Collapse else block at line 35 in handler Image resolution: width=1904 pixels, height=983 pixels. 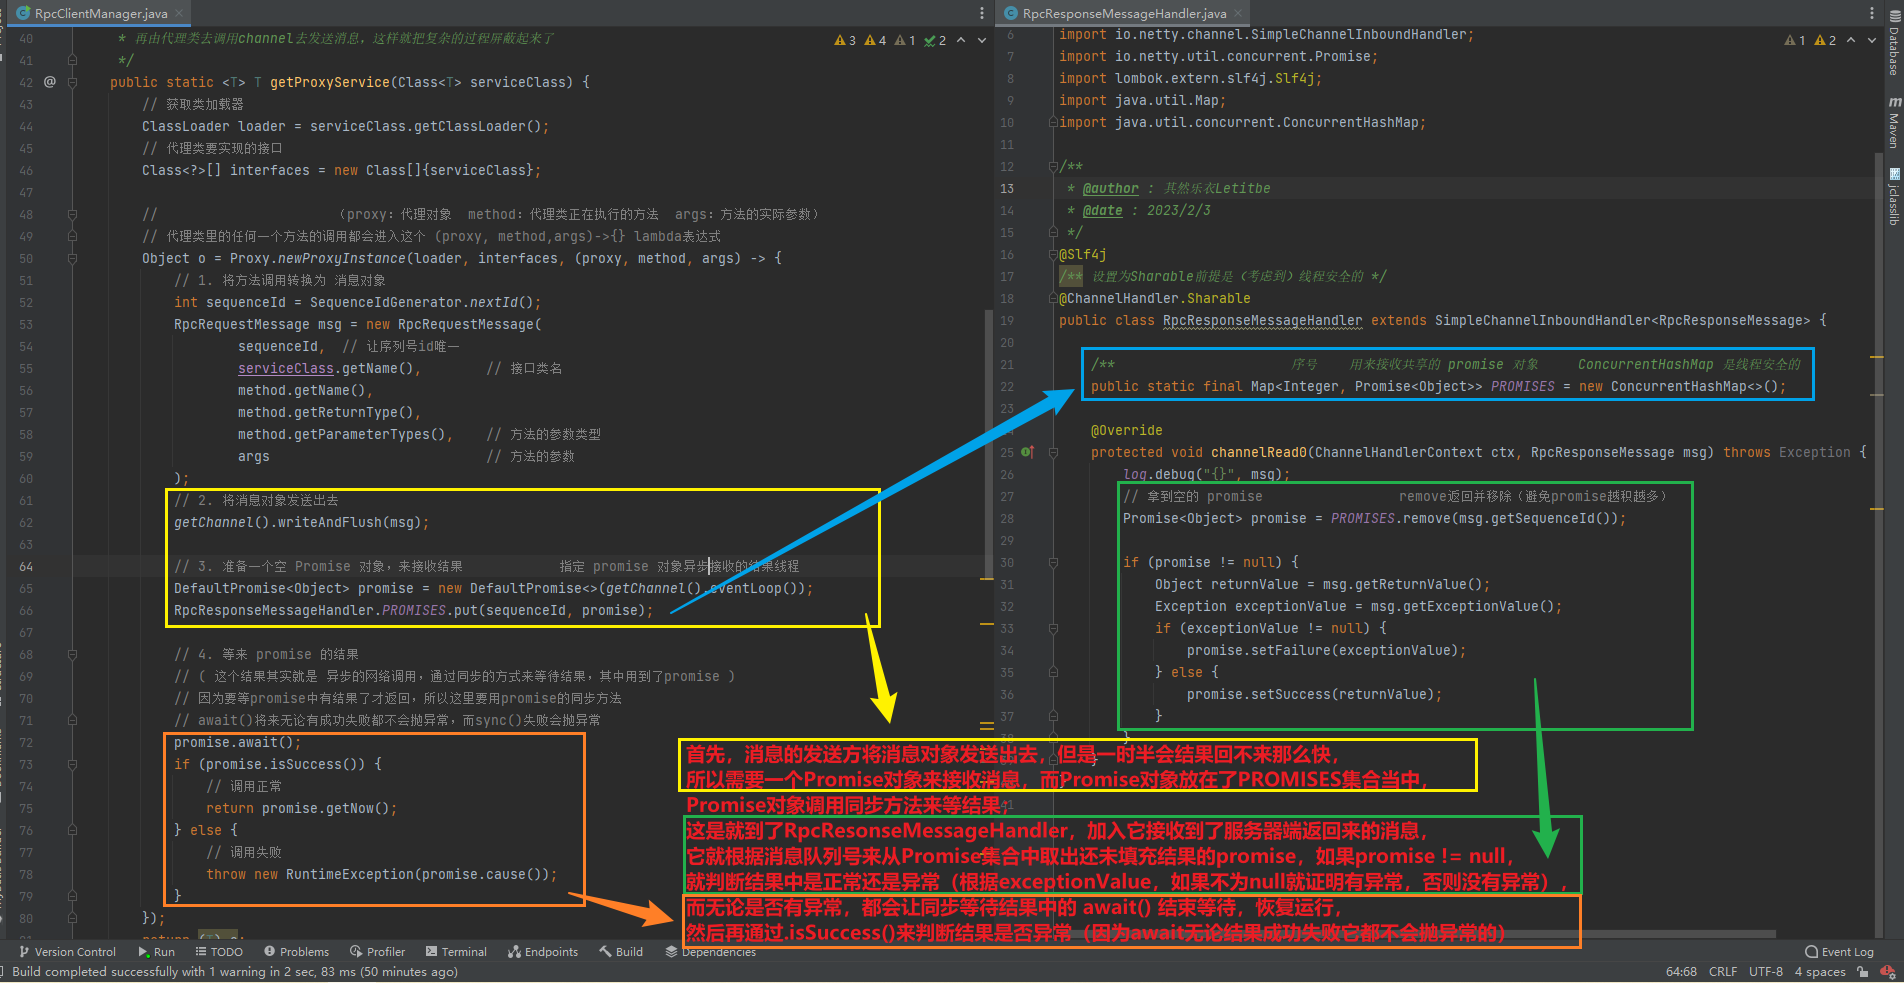(x=1053, y=672)
